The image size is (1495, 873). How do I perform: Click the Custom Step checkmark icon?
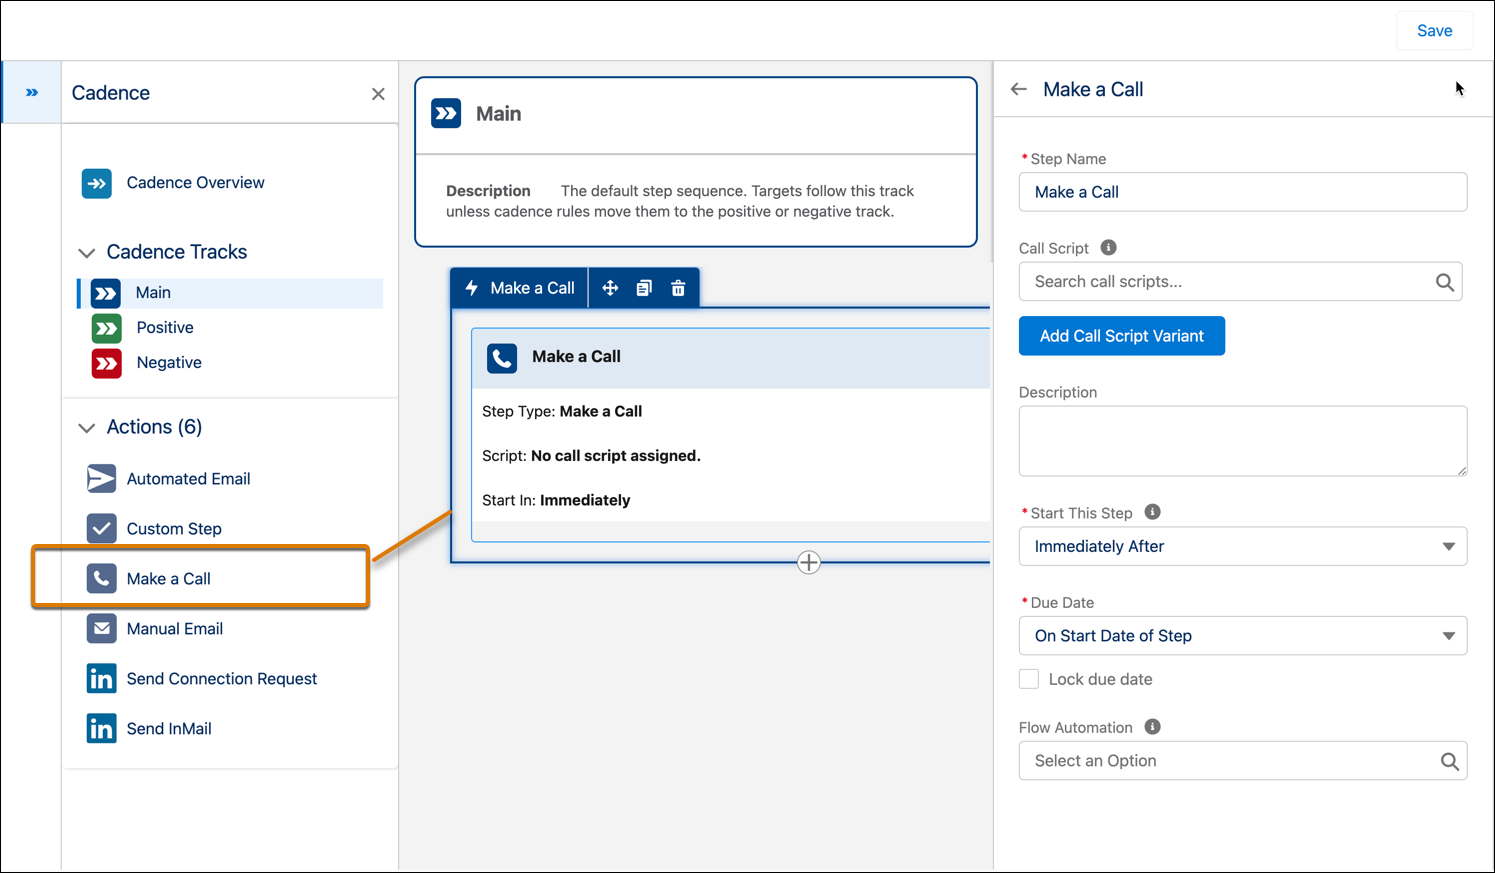click(101, 529)
